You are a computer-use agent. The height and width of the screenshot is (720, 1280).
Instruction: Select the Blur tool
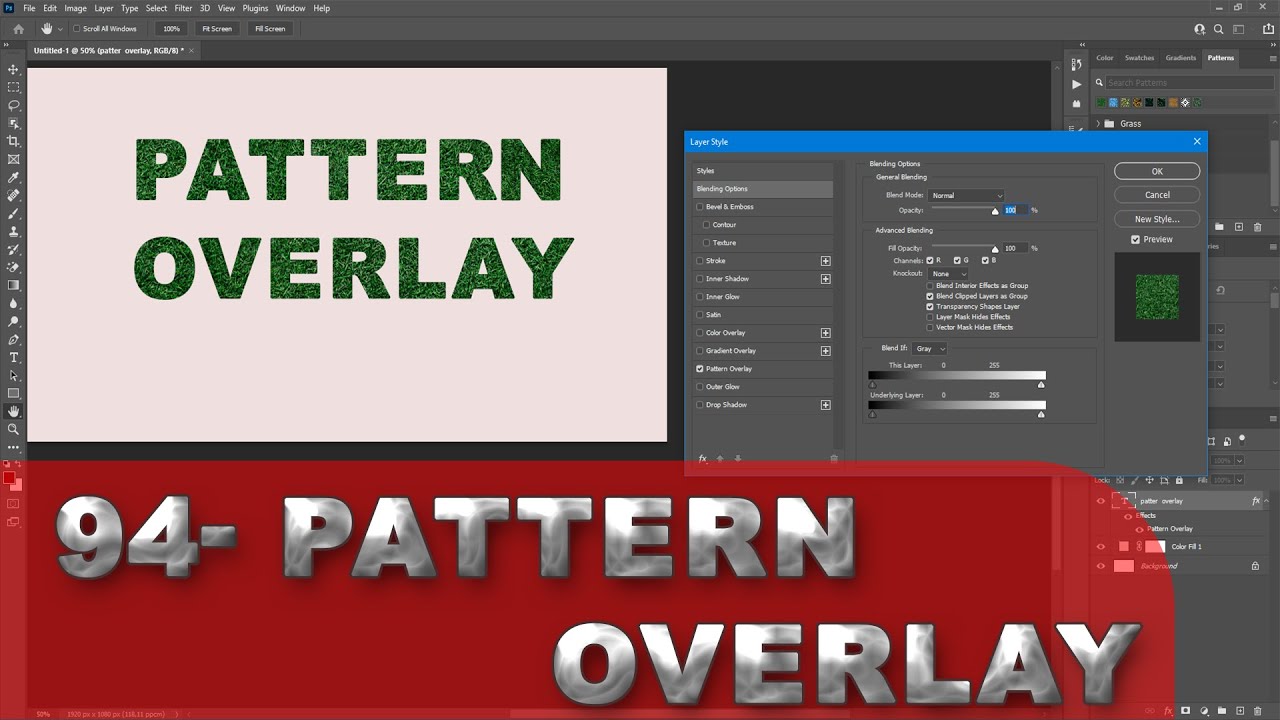tap(14, 303)
